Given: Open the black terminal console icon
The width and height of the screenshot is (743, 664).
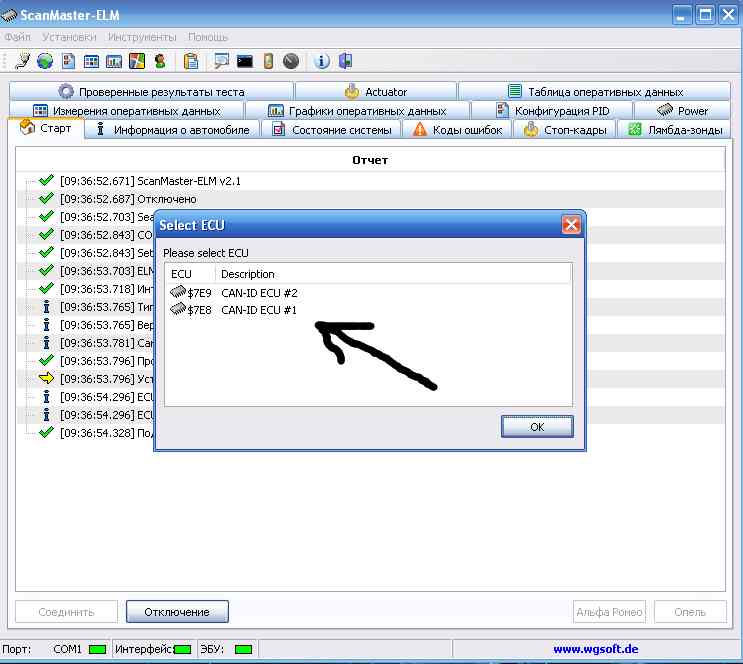Looking at the screenshot, I should (x=245, y=61).
